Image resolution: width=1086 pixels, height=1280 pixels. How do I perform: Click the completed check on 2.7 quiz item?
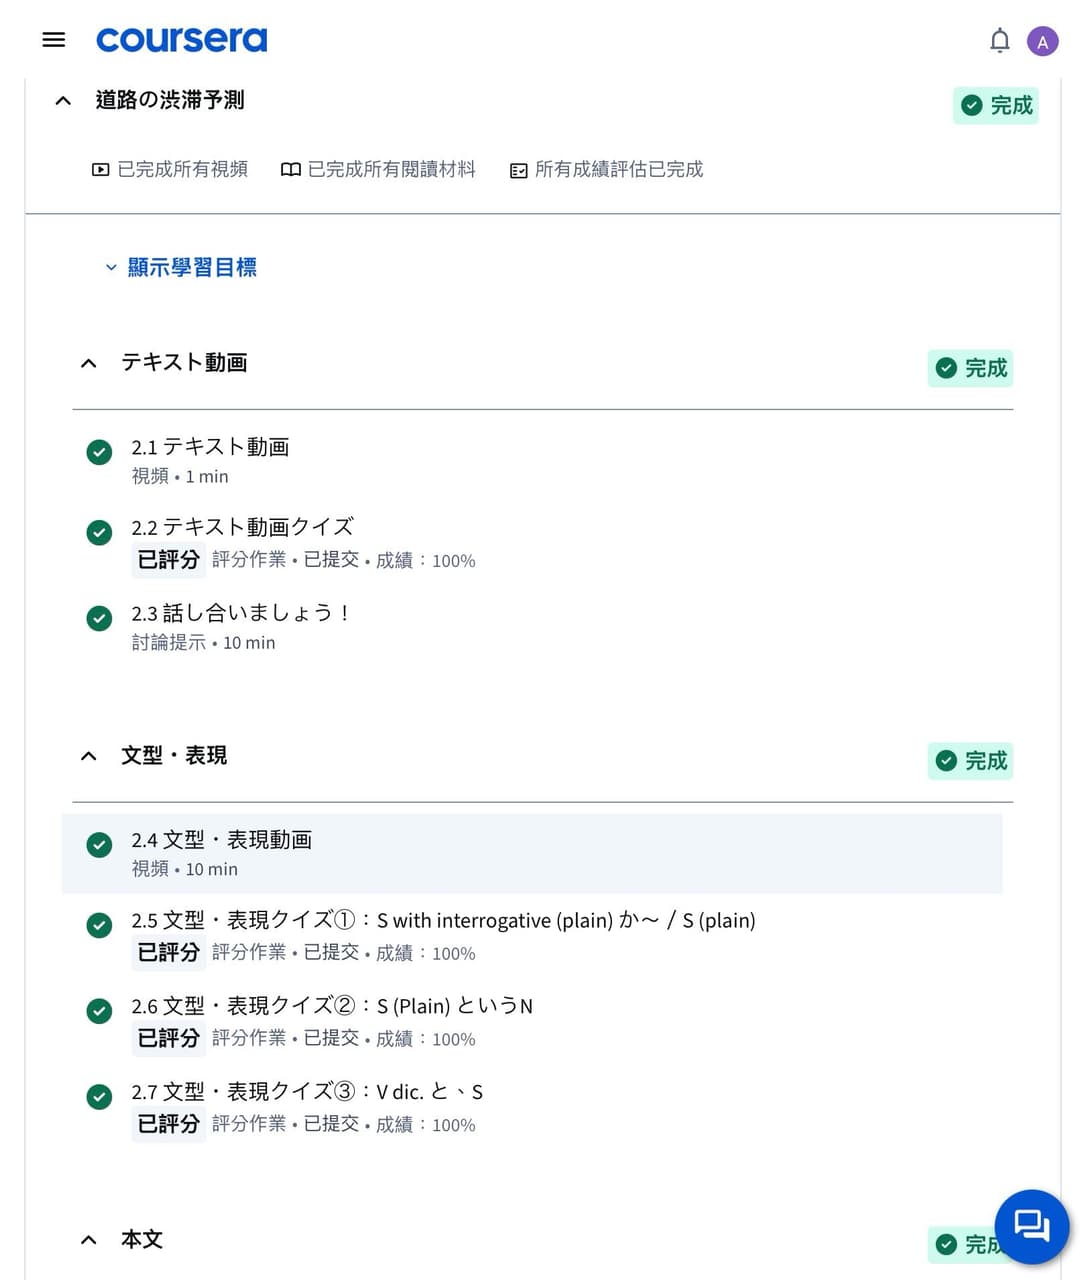99,1097
